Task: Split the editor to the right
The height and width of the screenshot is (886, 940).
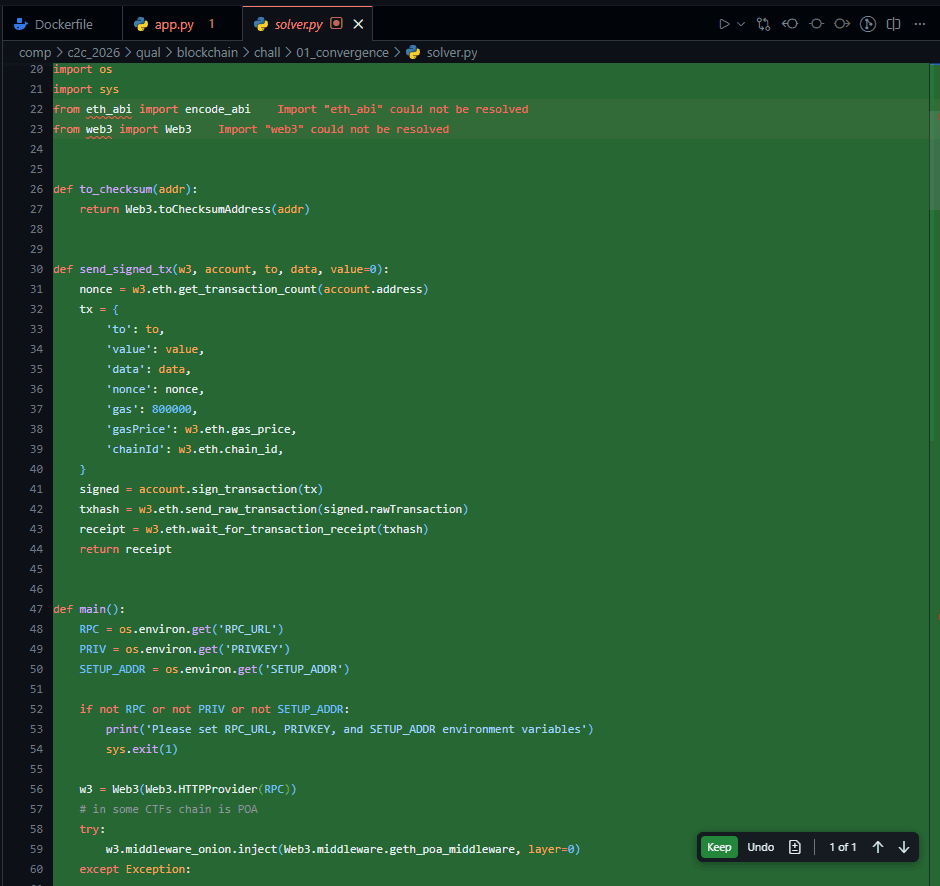Action: click(x=894, y=23)
